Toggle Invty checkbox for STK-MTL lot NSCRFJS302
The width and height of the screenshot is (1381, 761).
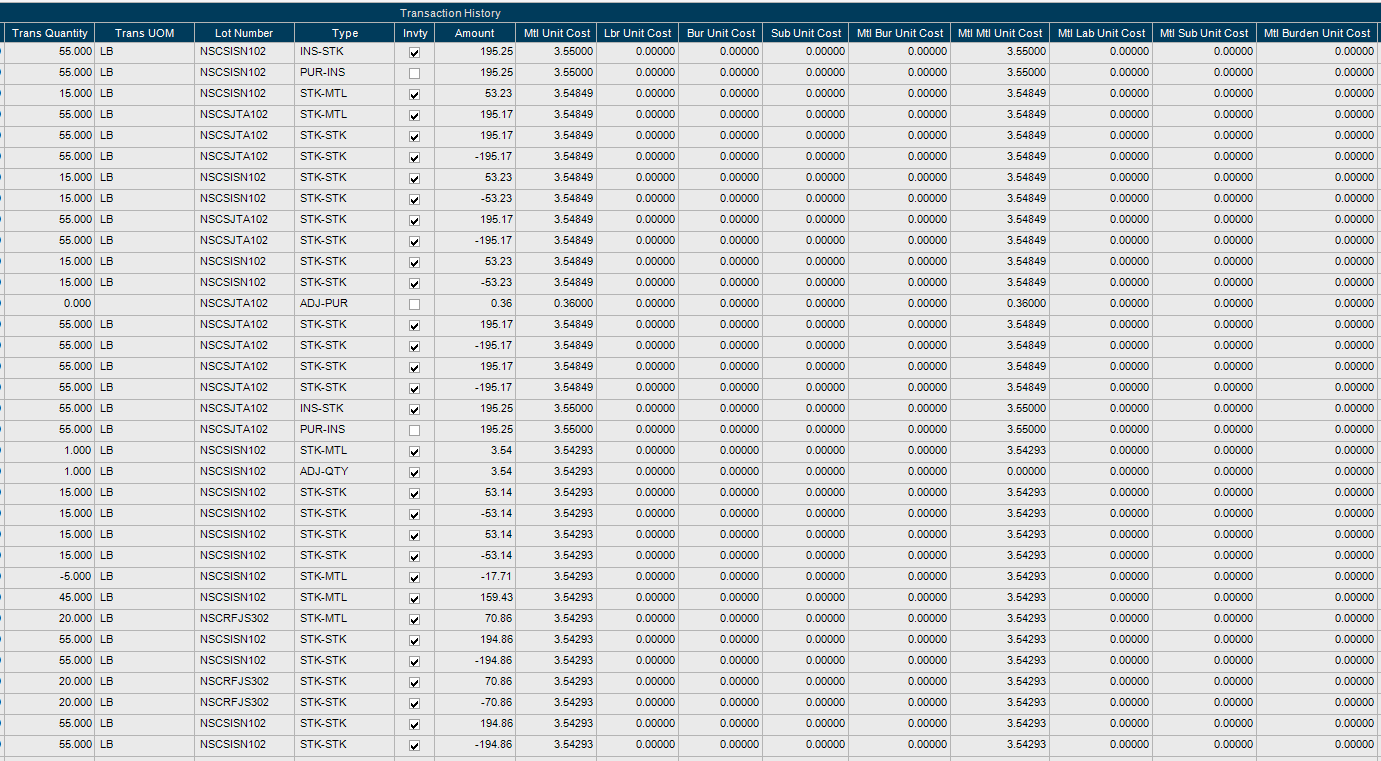click(x=414, y=619)
